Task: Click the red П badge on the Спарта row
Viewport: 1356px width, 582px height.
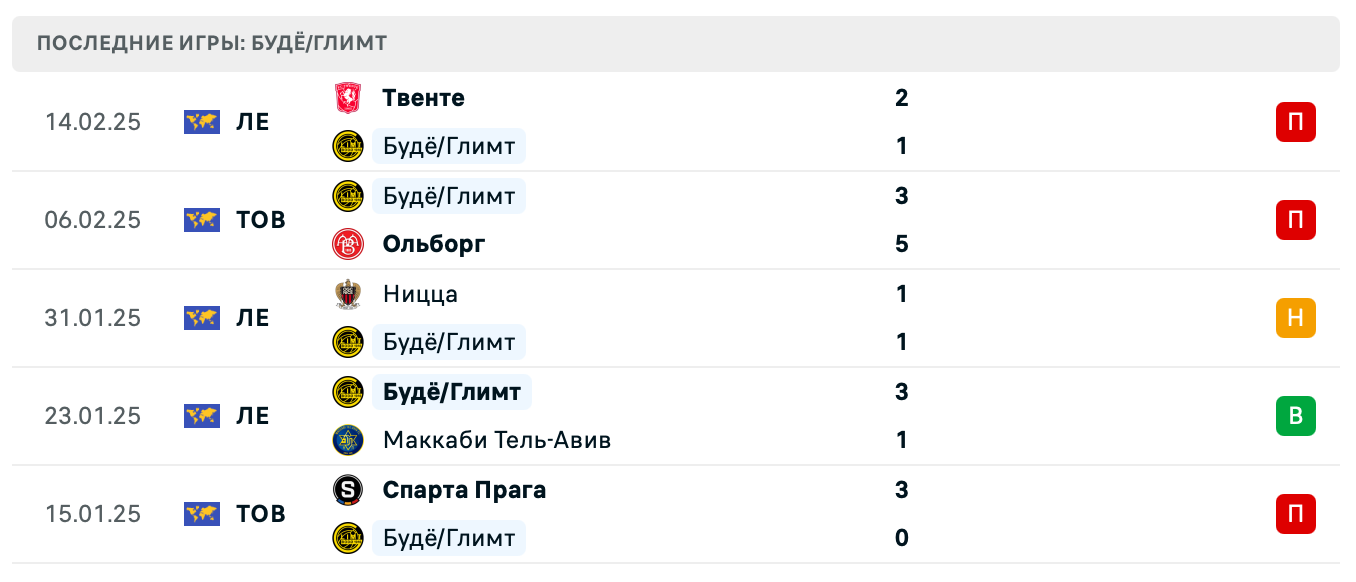Action: (1296, 514)
